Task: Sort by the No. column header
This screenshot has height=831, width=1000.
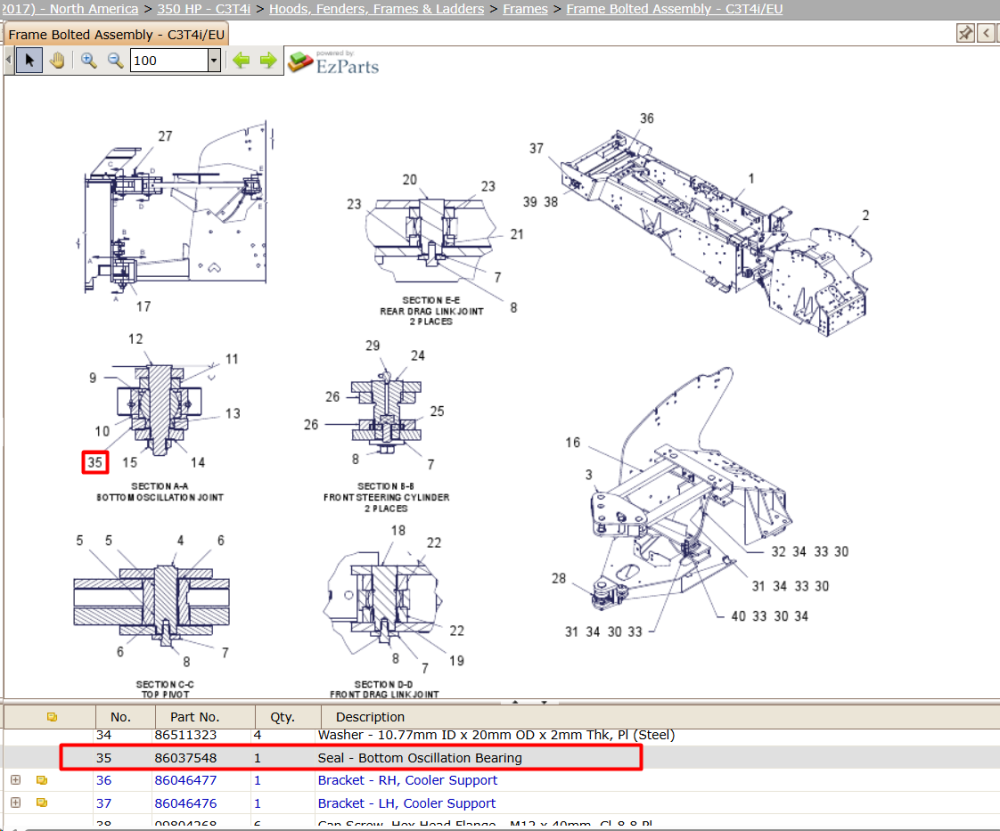Action: pyautogui.click(x=120, y=717)
